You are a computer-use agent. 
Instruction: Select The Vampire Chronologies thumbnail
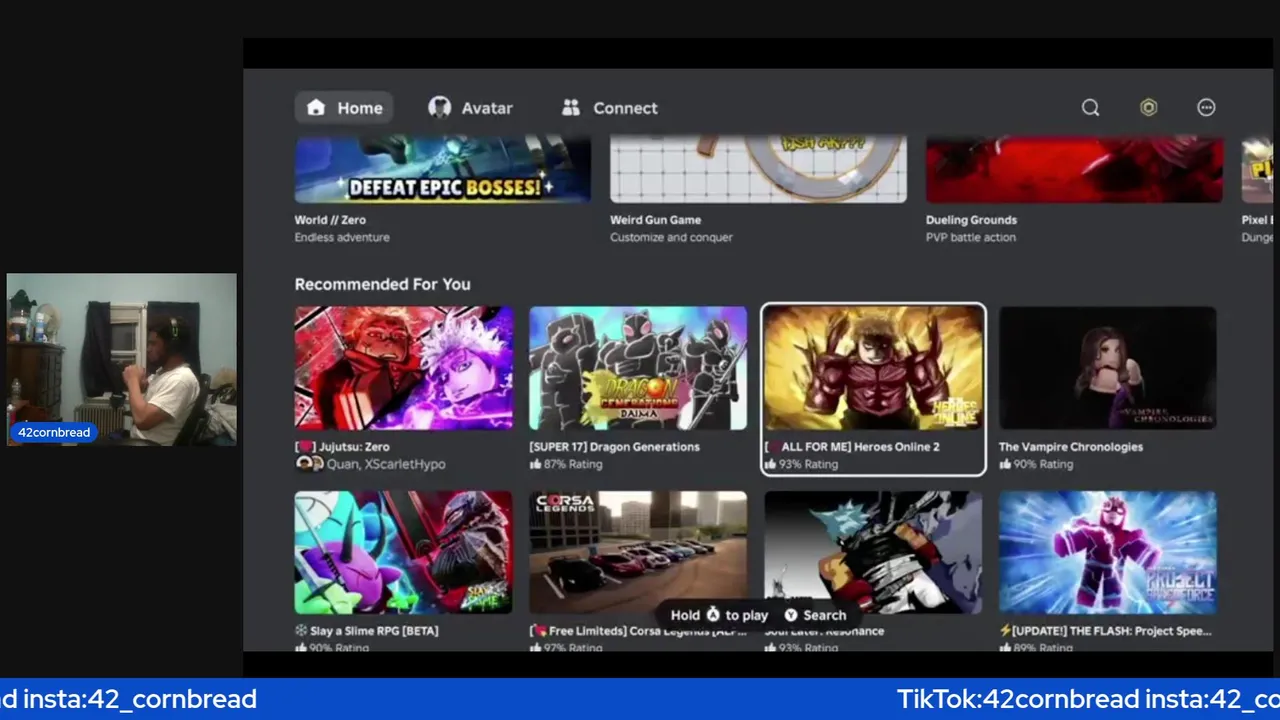click(x=1108, y=368)
